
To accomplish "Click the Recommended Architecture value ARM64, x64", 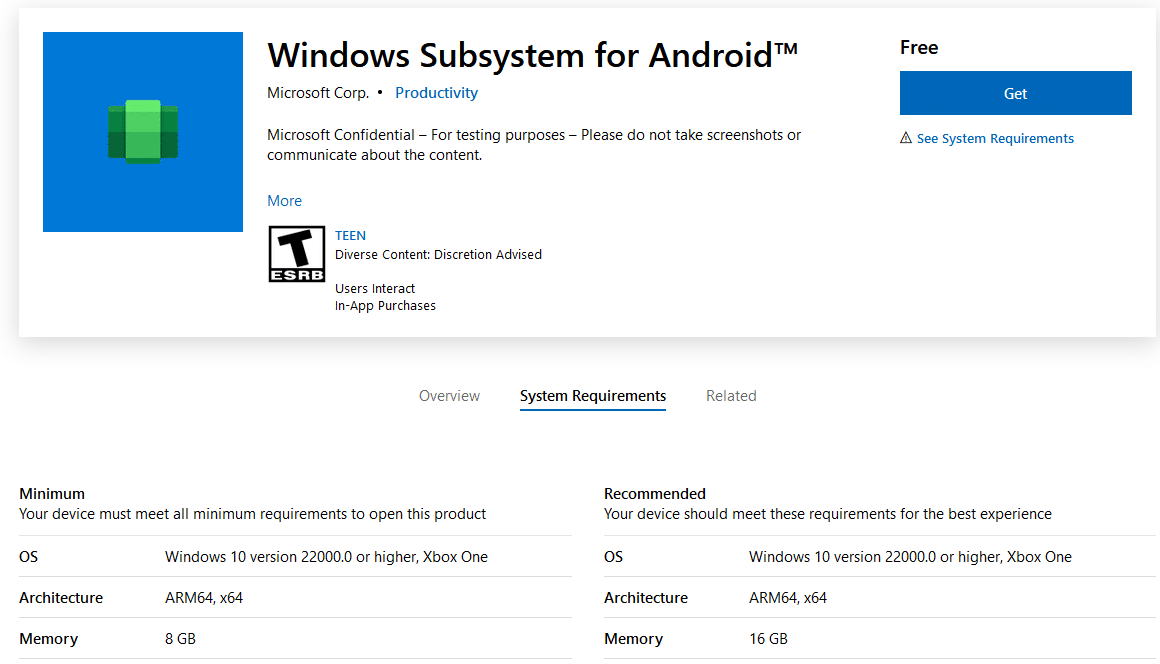I will [x=788, y=597].
